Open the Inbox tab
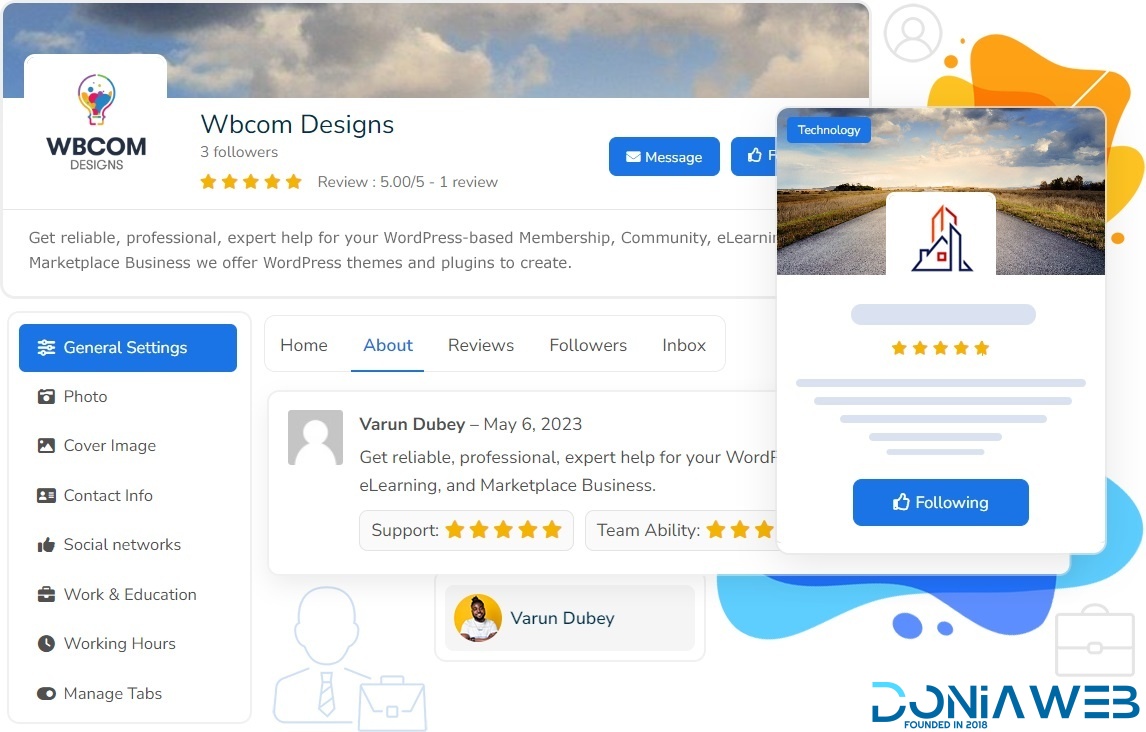1146x732 pixels. tap(684, 345)
